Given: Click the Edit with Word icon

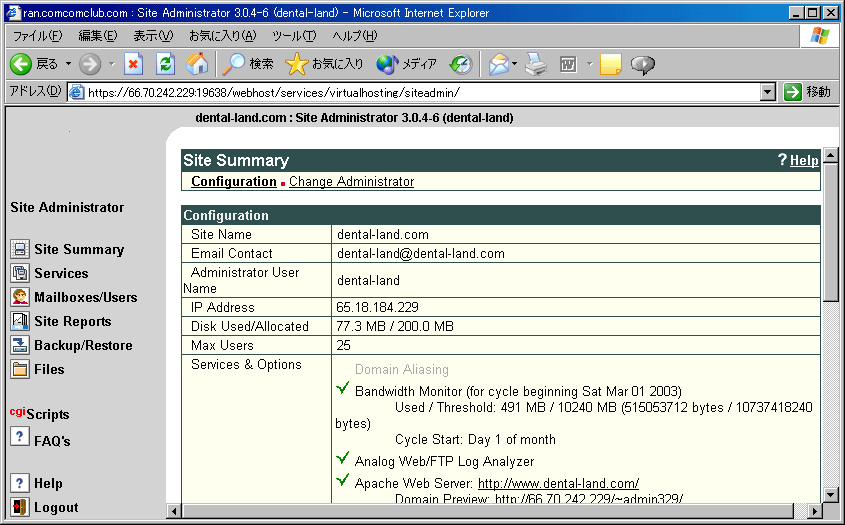Looking at the screenshot, I should pyautogui.click(x=568, y=64).
